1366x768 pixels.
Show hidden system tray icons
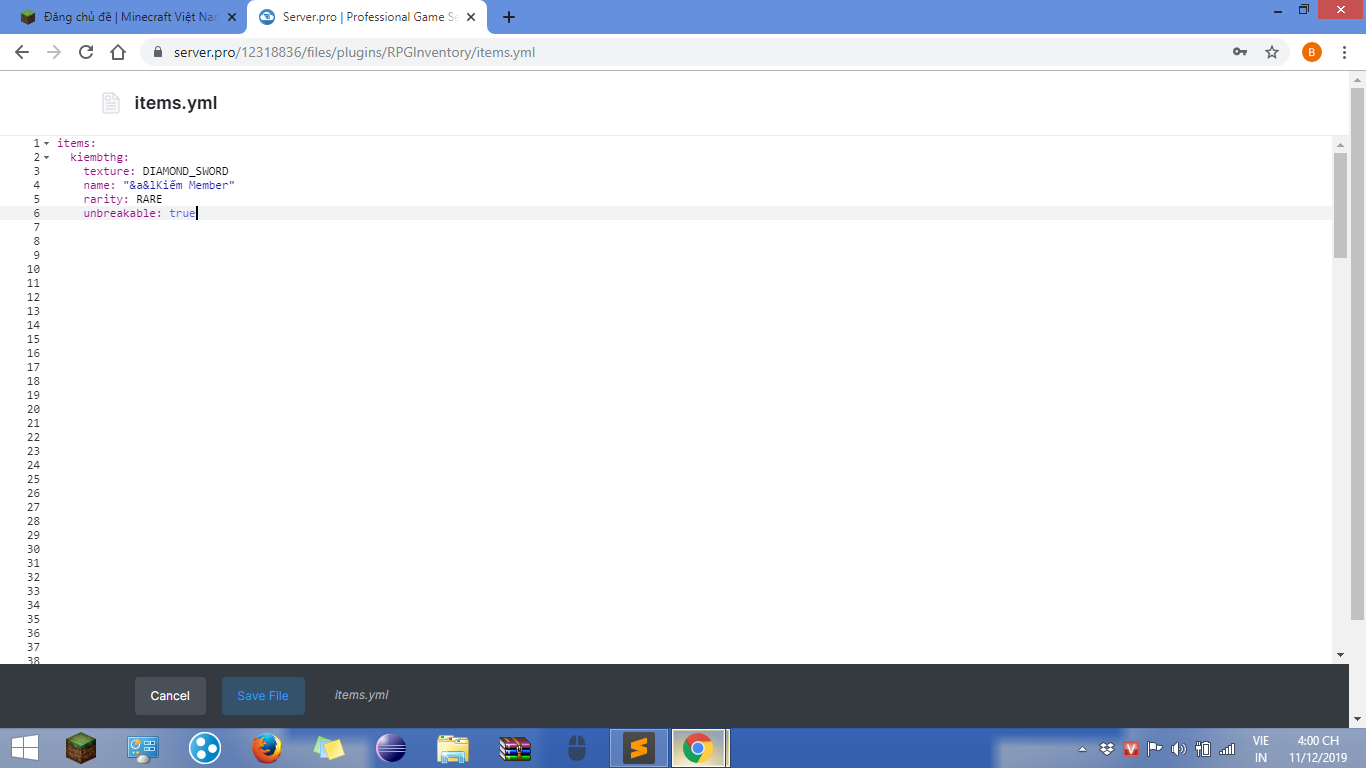point(1082,749)
